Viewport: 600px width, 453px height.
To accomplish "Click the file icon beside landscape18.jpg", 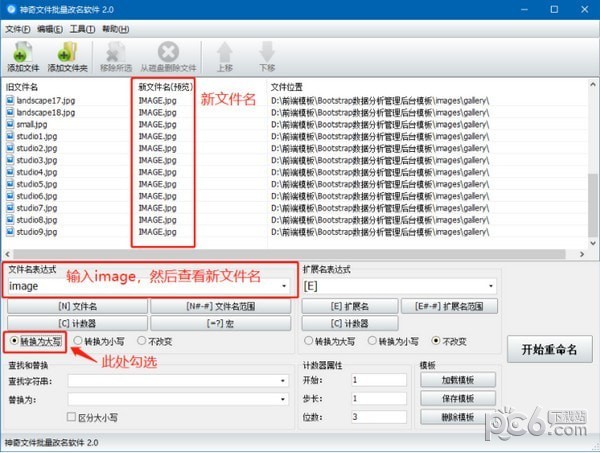I will pos(10,112).
